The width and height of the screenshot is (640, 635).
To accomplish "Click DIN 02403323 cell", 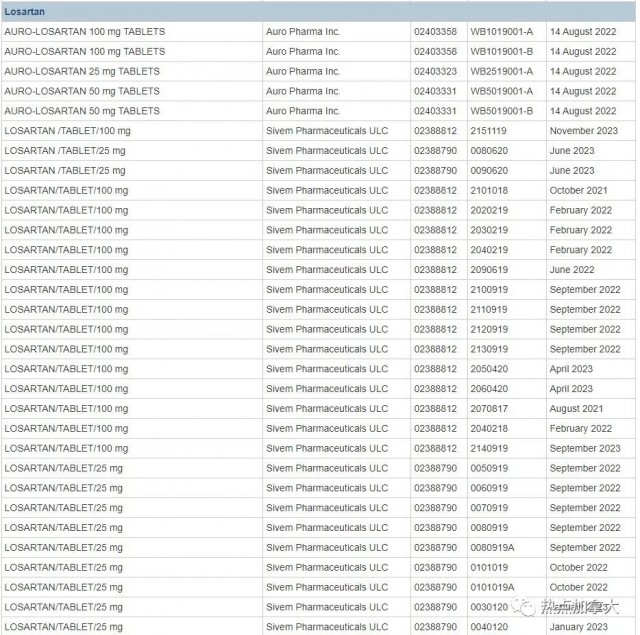I will pyautogui.click(x=435, y=71).
